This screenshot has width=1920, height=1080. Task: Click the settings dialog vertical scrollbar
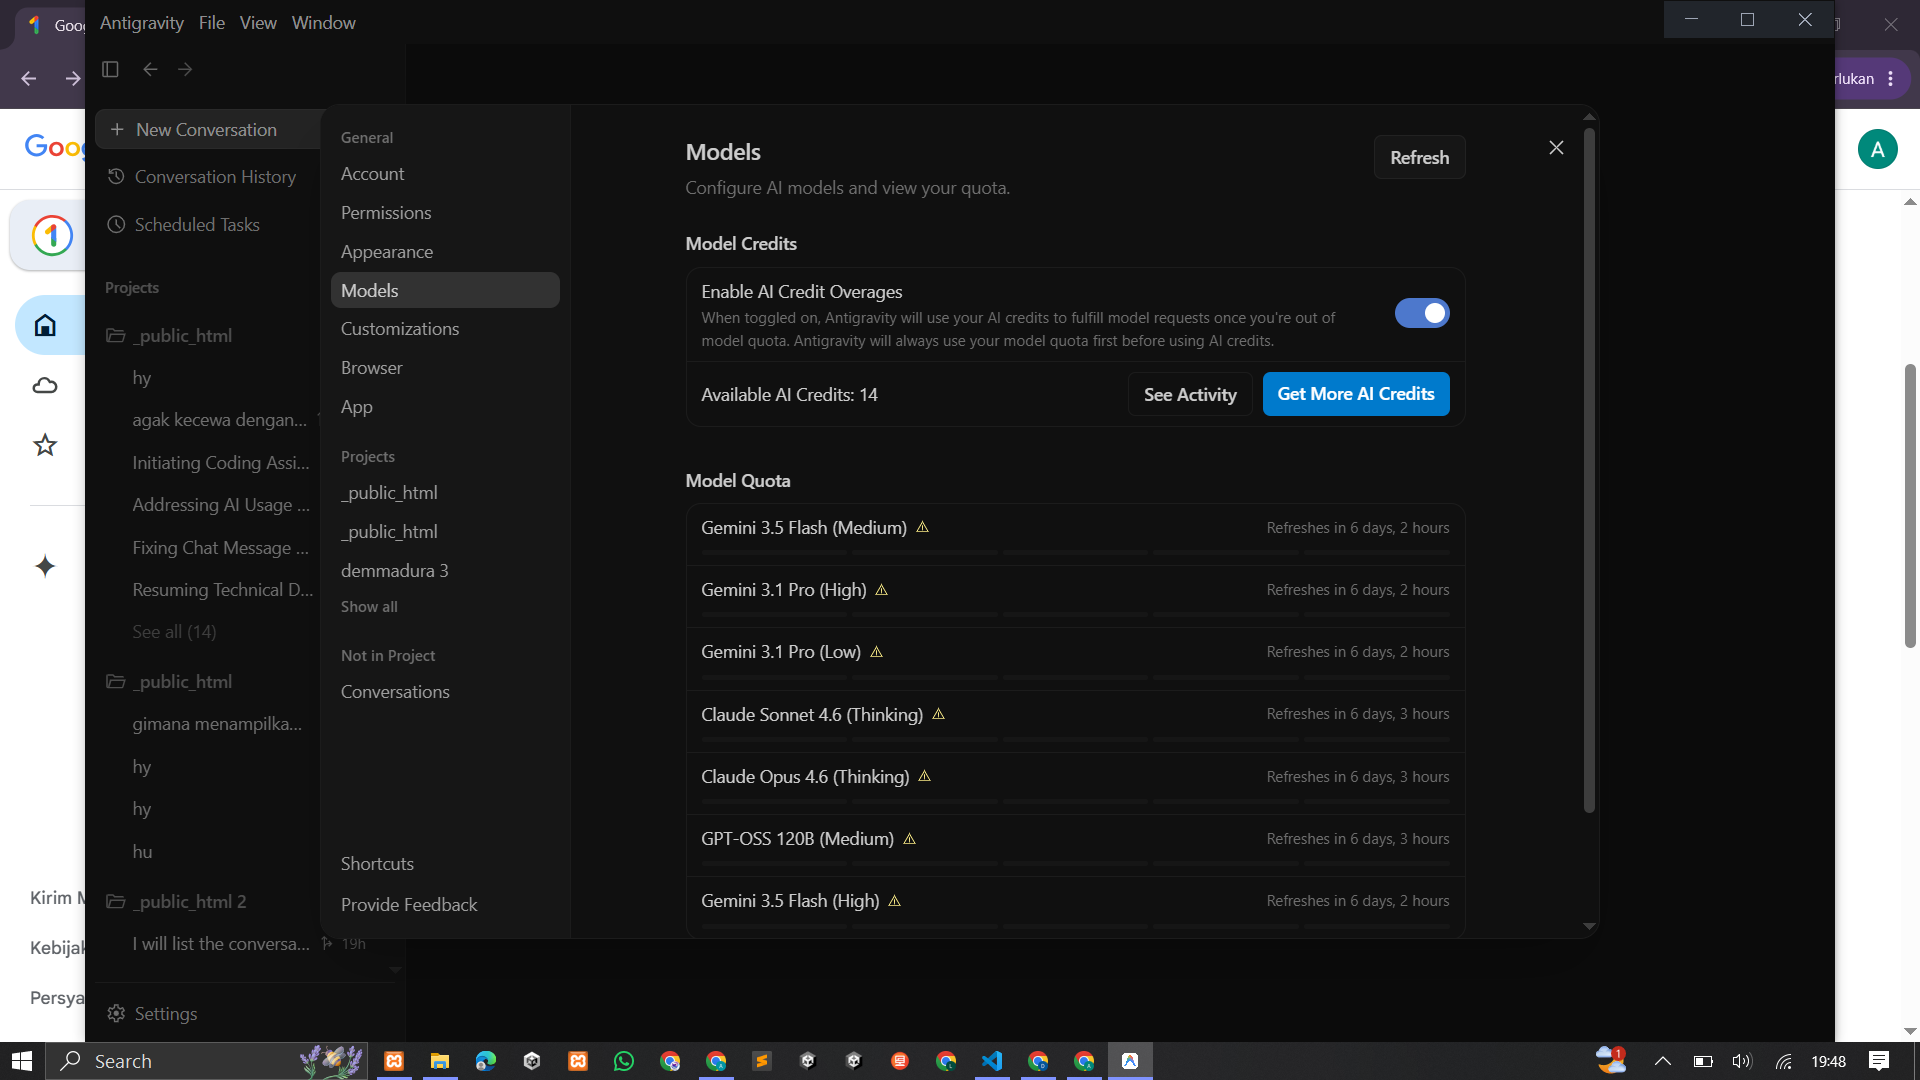(x=1589, y=470)
